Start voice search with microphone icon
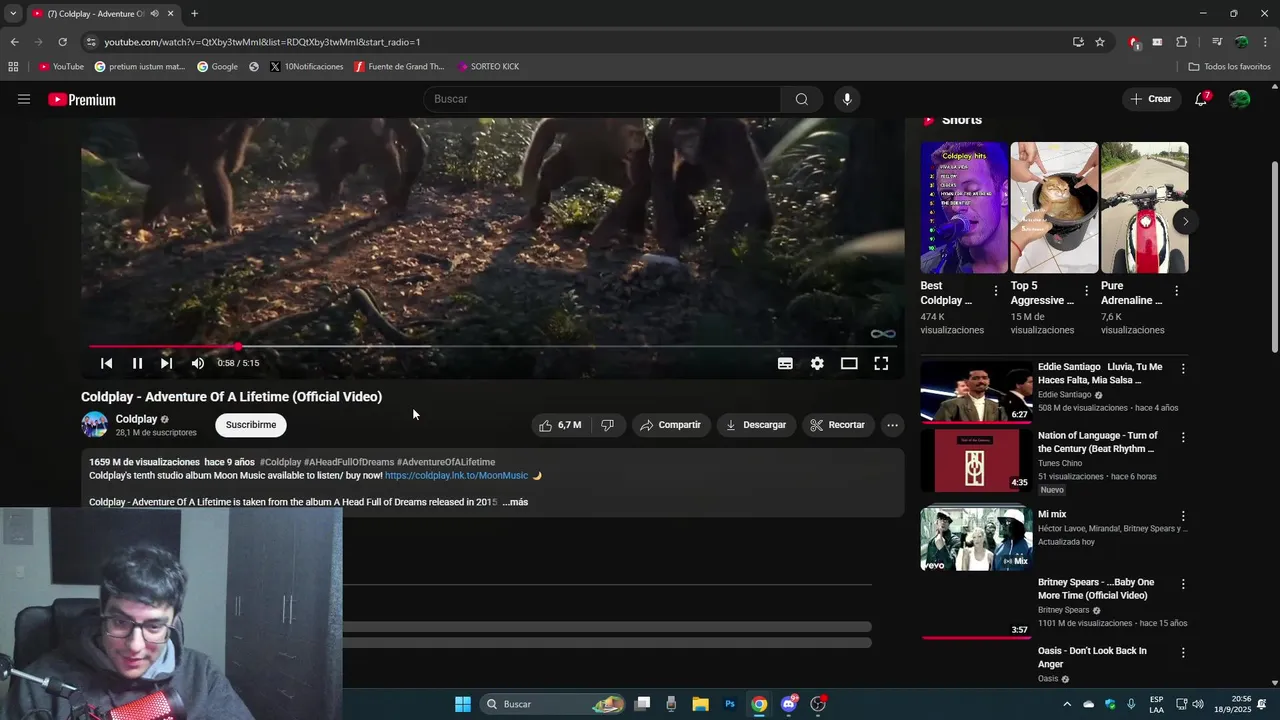The image size is (1280, 720). point(847,99)
